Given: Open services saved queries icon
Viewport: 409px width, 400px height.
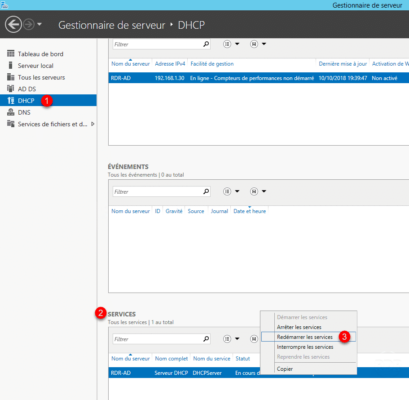Looking at the screenshot, I should pos(254,339).
